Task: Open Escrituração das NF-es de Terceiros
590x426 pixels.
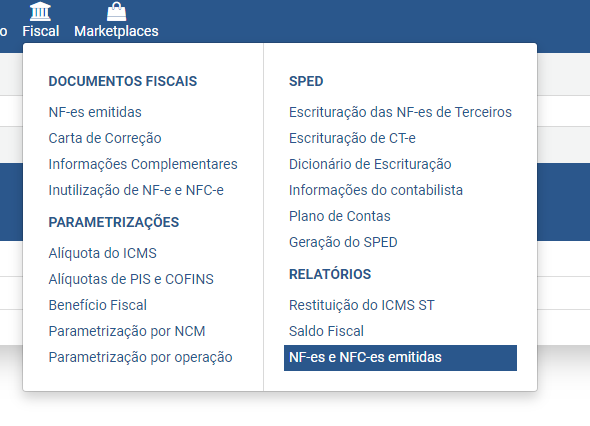Action: [400, 112]
